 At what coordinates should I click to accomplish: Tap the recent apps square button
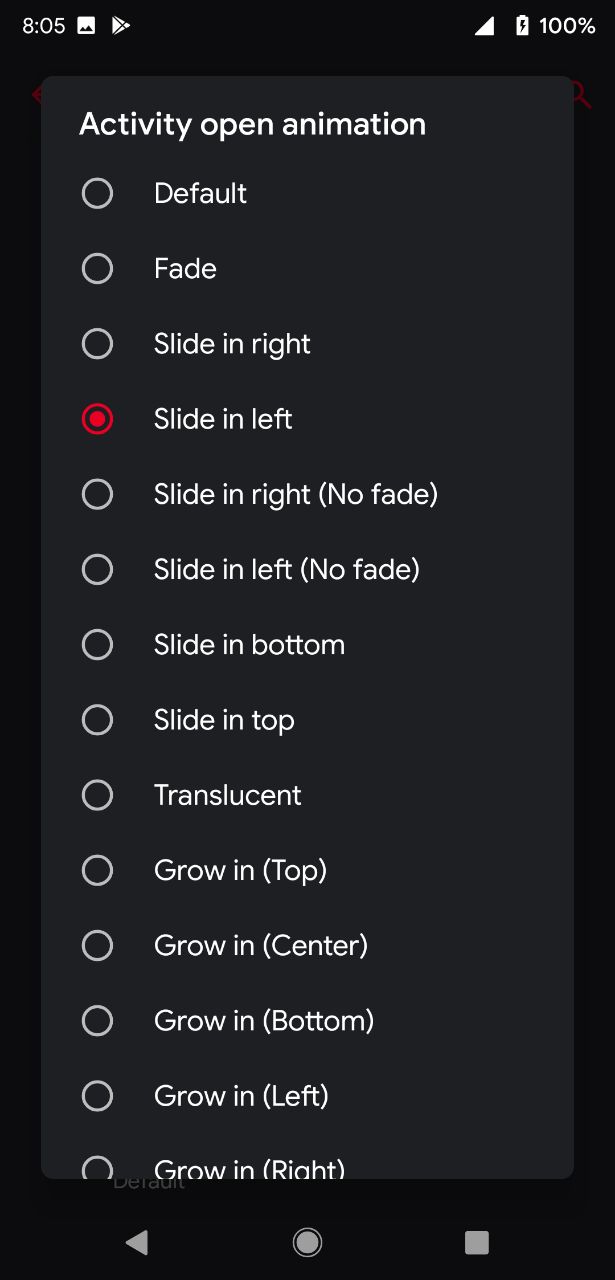coord(477,1242)
